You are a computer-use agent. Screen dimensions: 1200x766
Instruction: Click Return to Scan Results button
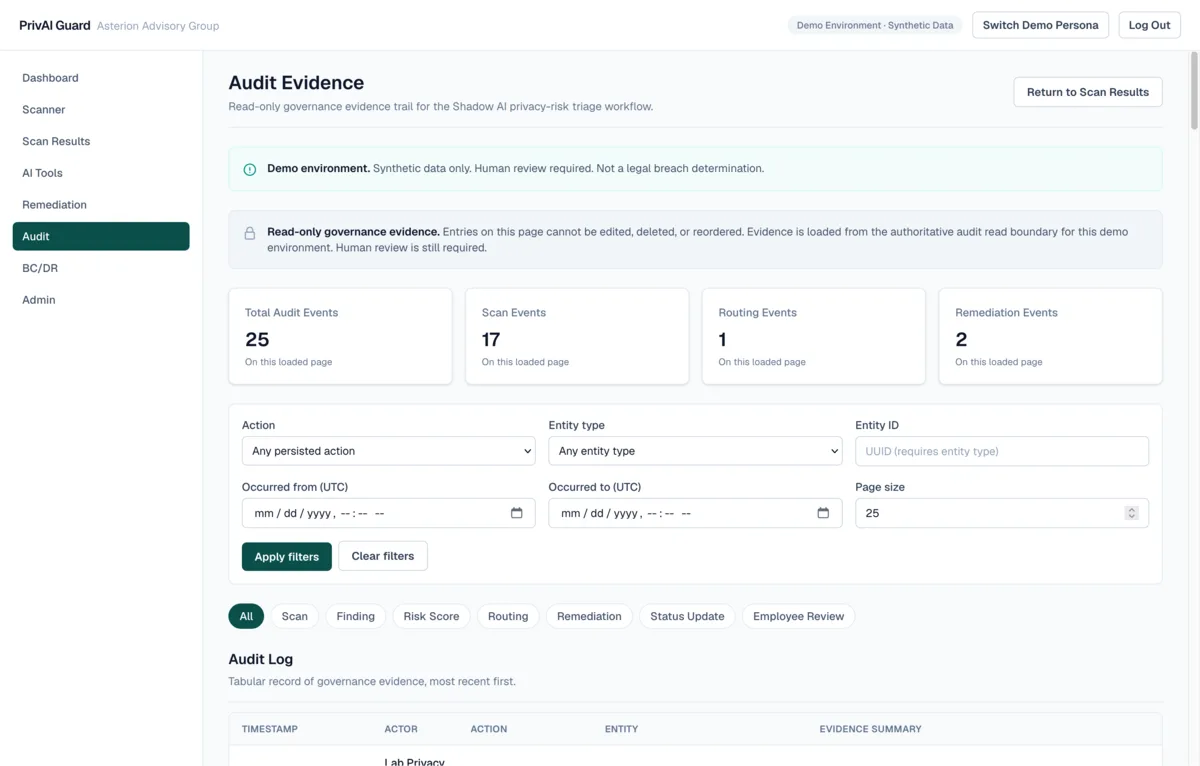1088,92
